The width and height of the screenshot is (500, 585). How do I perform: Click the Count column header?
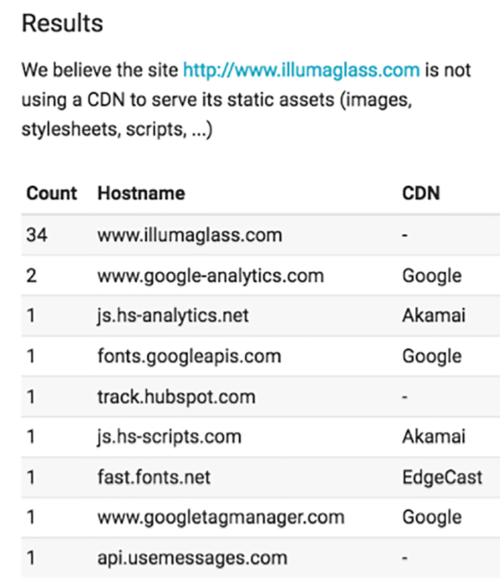click(x=51, y=193)
